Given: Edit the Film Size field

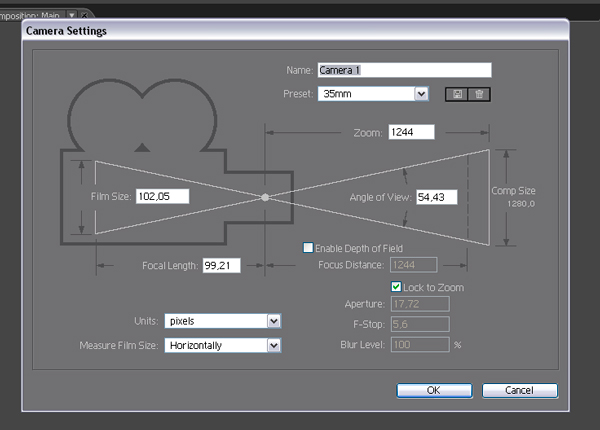Looking at the screenshot, I should 162,197.
